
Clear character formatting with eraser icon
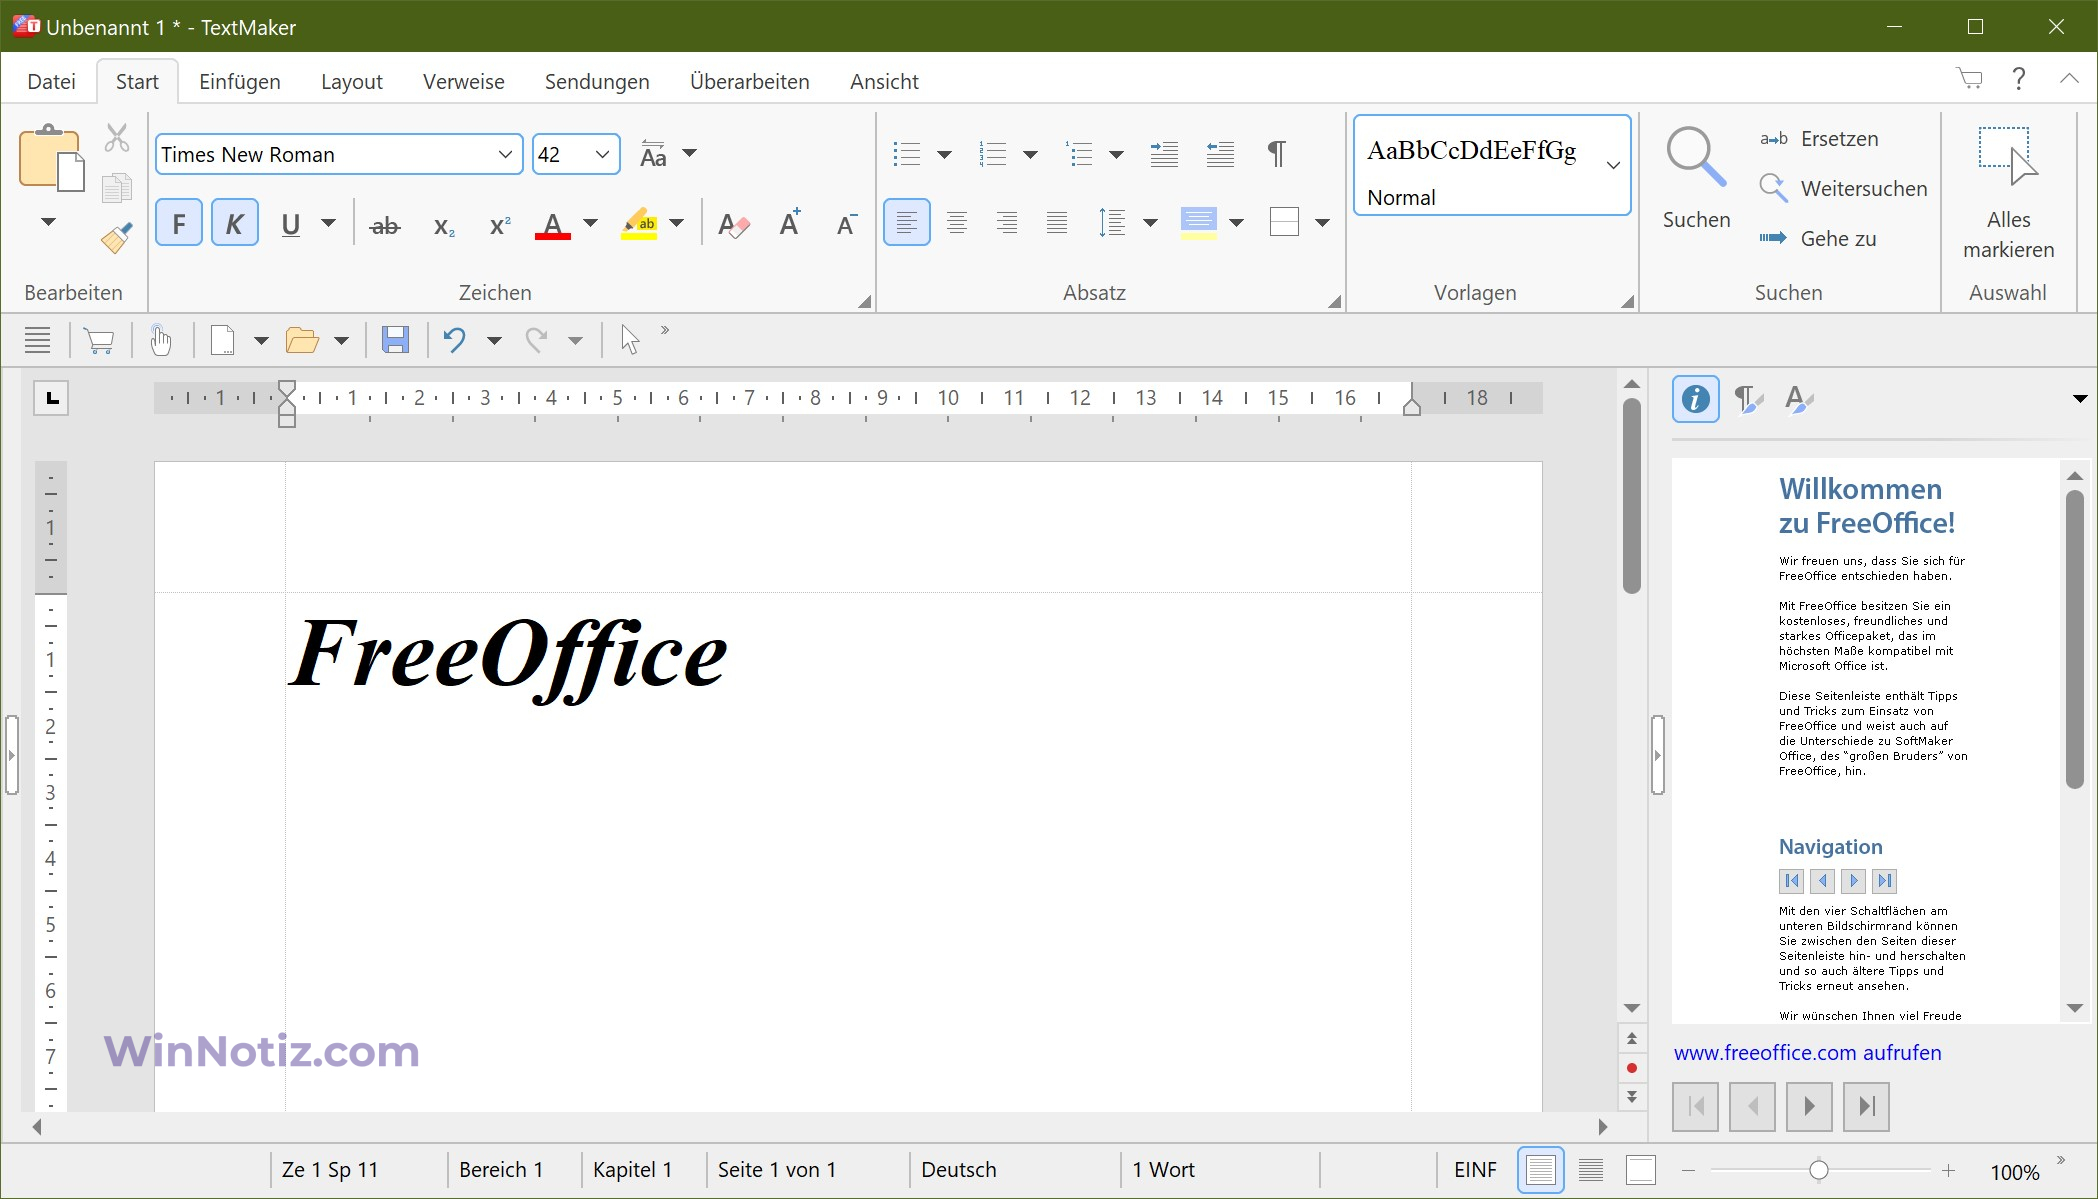(x=733, y=225)
